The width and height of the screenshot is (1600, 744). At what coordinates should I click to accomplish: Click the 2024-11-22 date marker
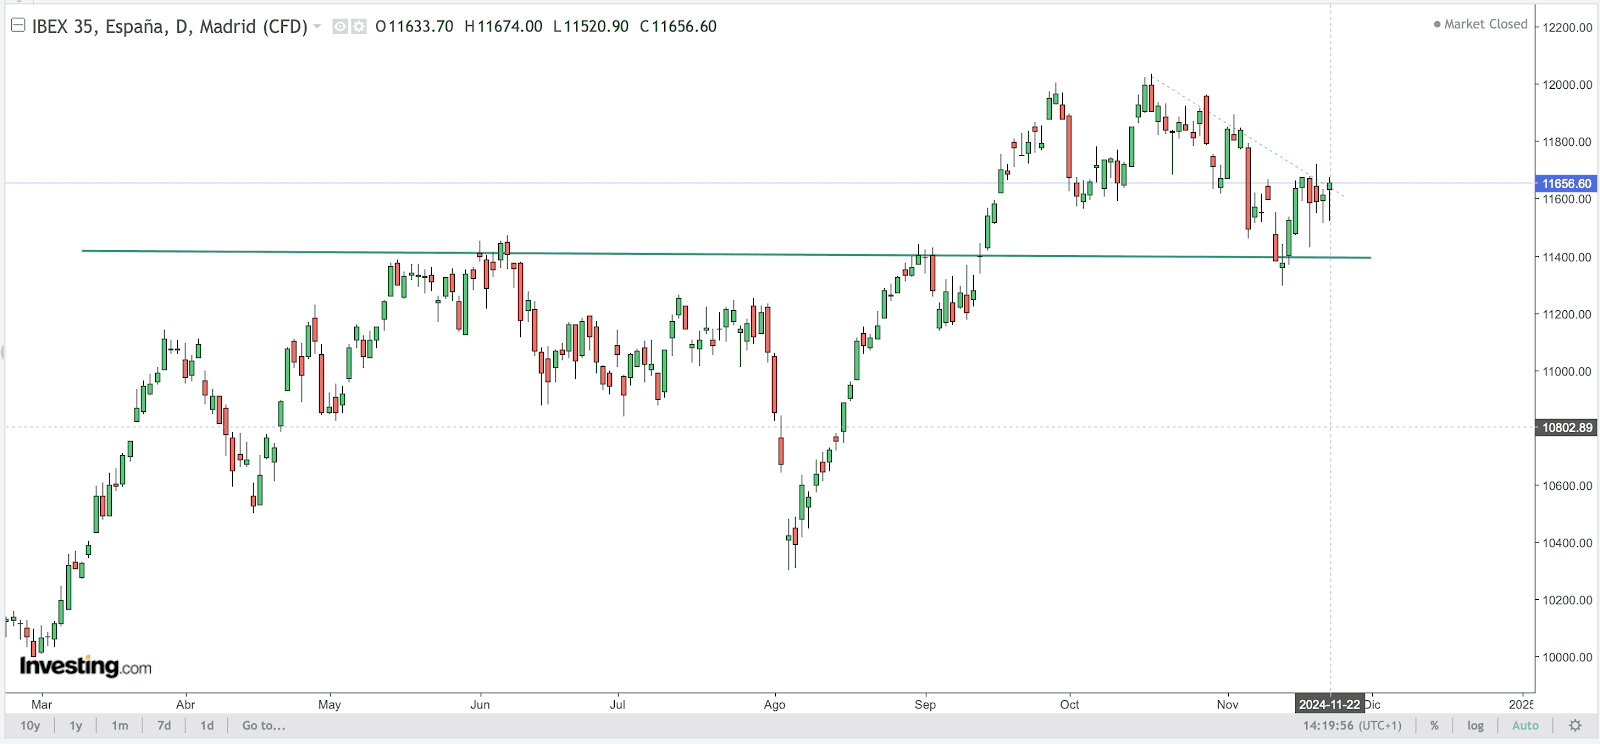(1330, 704)
